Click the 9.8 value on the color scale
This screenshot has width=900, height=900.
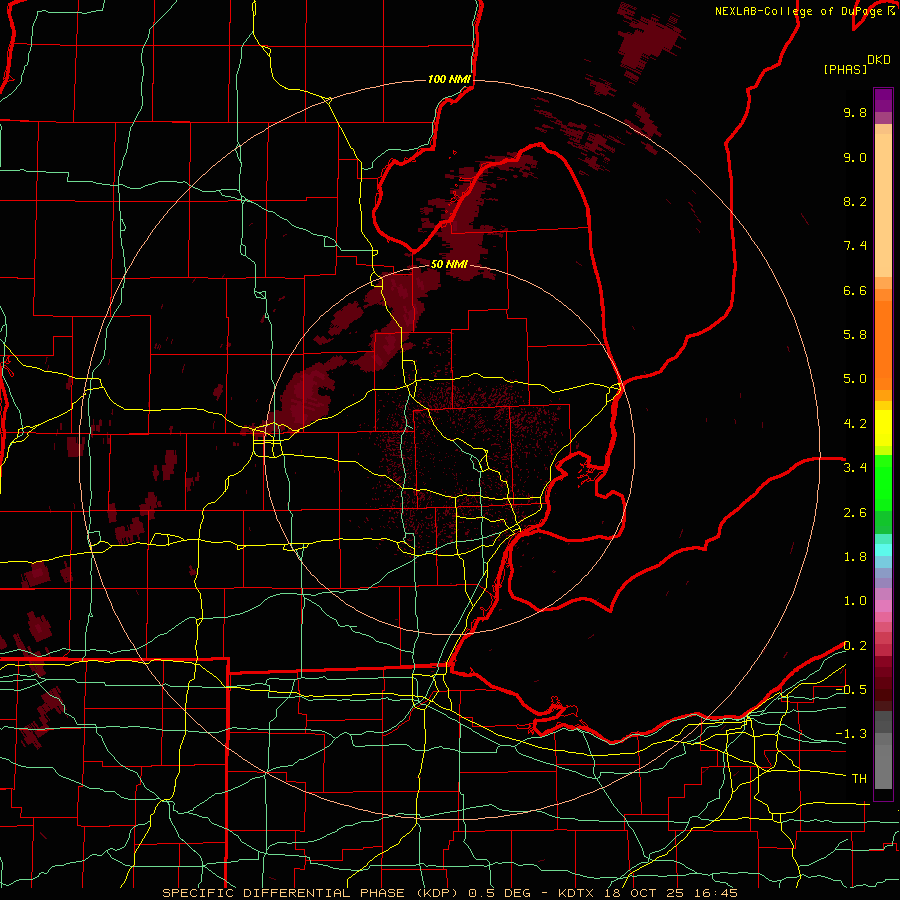tap(855, 112)
